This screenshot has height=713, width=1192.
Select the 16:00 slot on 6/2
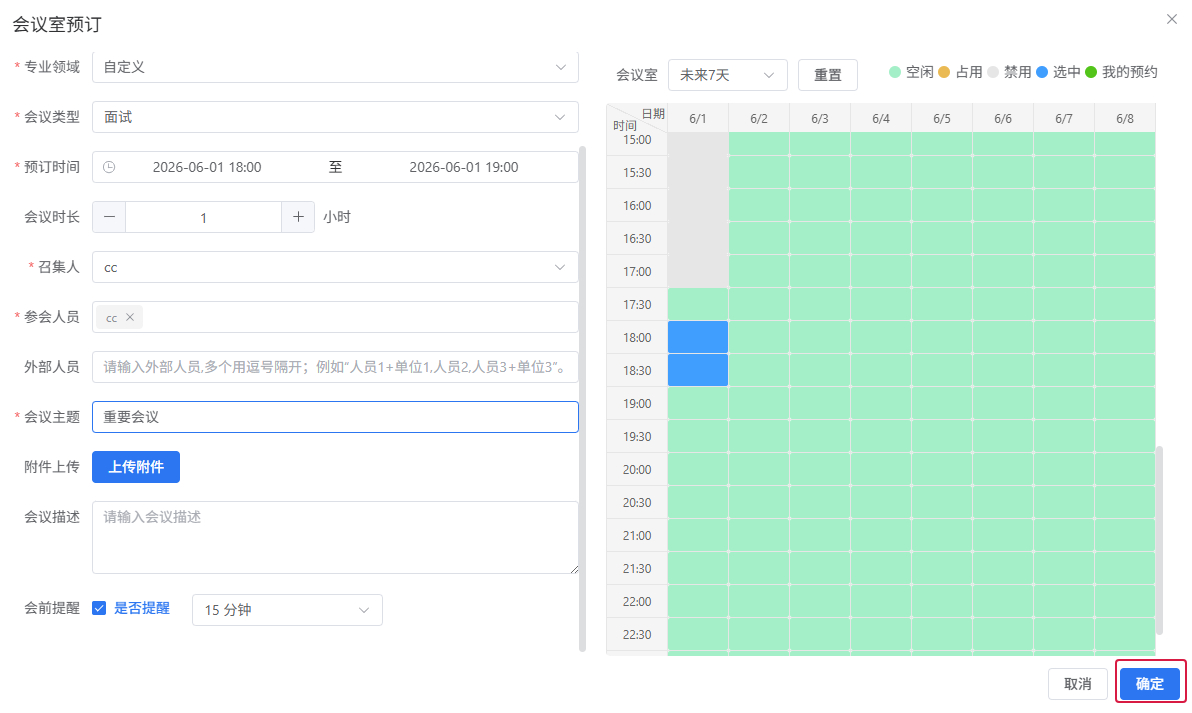(x=759, y=205)
